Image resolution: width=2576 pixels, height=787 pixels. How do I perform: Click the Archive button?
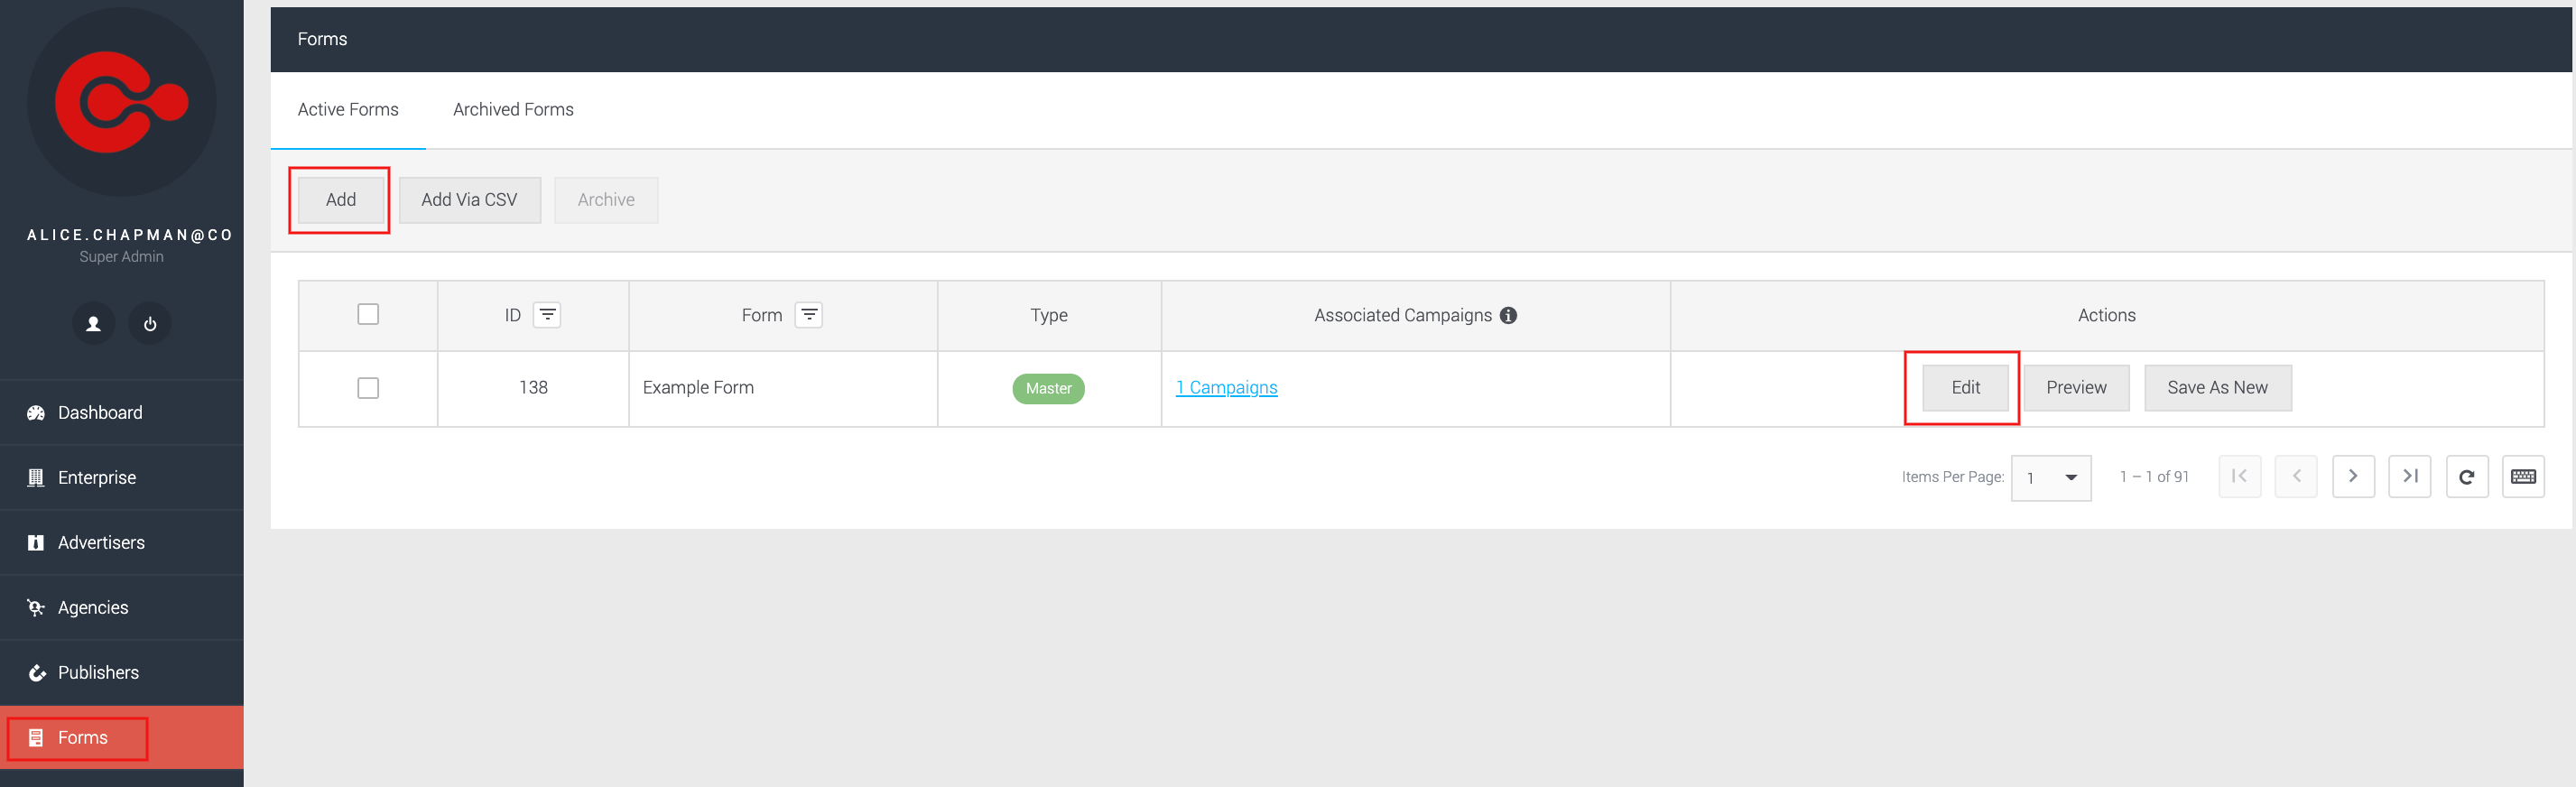tap(606, 200)
